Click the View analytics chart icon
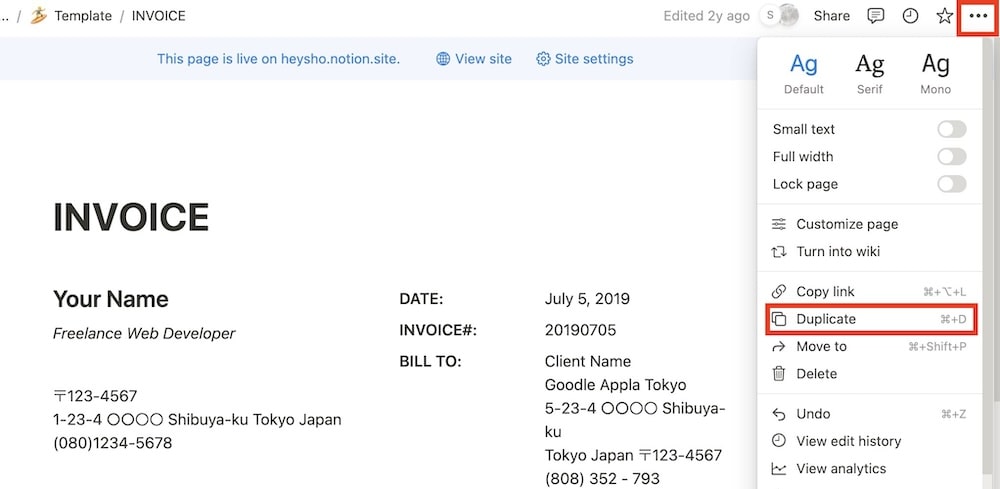Screen dimensions: 1000x489 click(779, 469)
